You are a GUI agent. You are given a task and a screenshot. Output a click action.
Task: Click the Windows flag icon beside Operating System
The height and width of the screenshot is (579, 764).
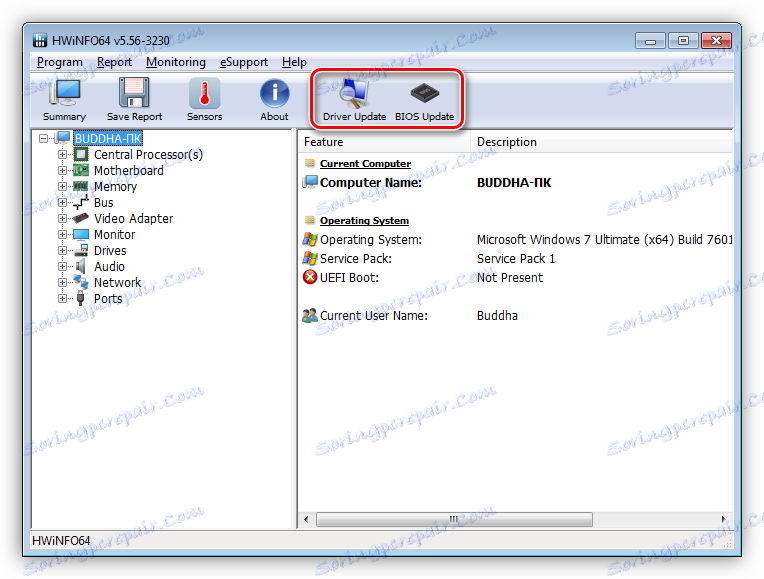coord(310,239)
